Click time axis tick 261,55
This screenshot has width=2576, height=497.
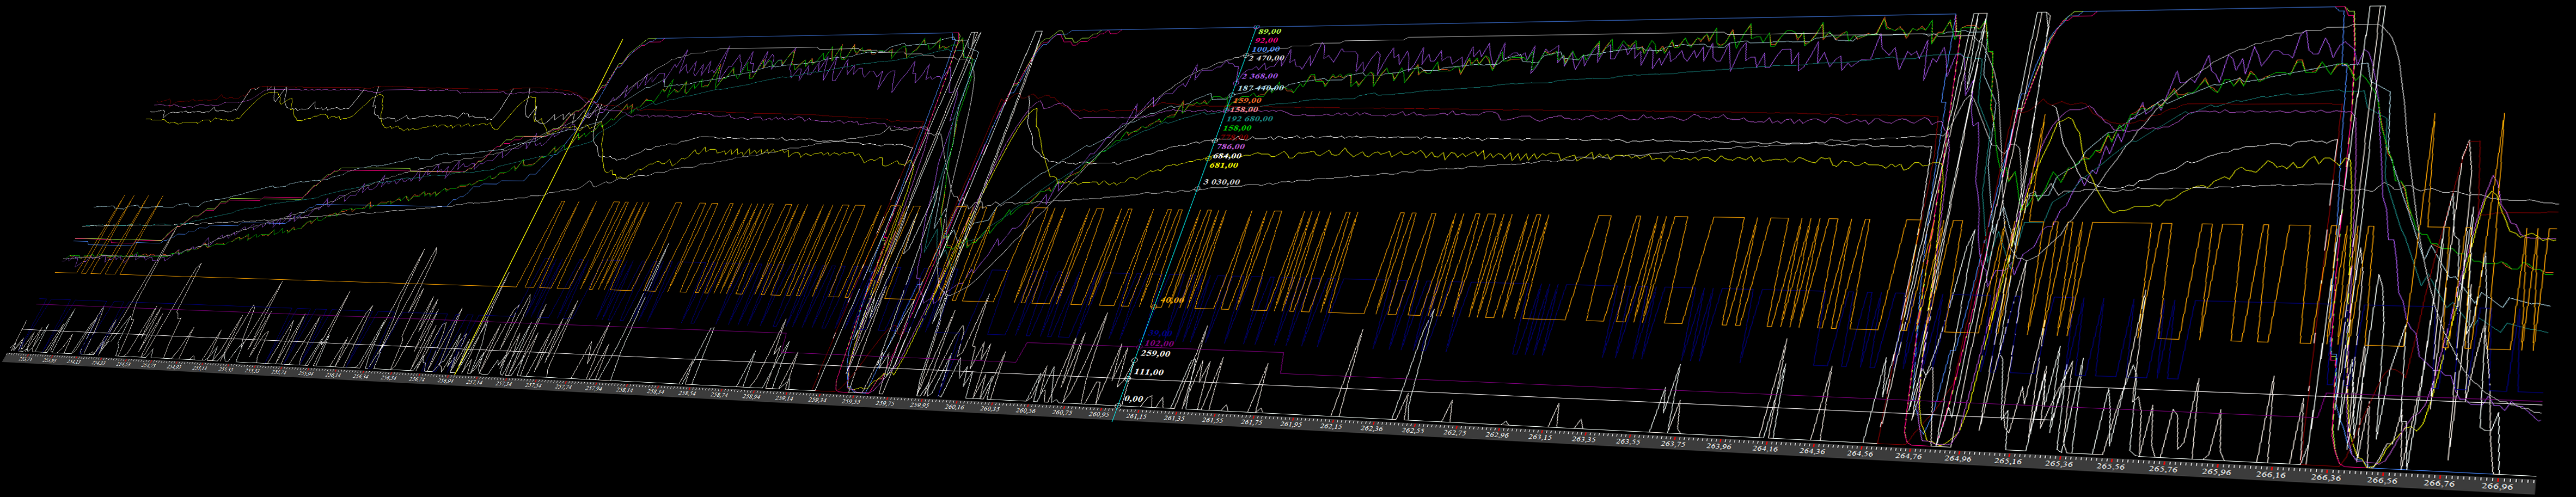pyautogui.click(x=1213, y=420)
